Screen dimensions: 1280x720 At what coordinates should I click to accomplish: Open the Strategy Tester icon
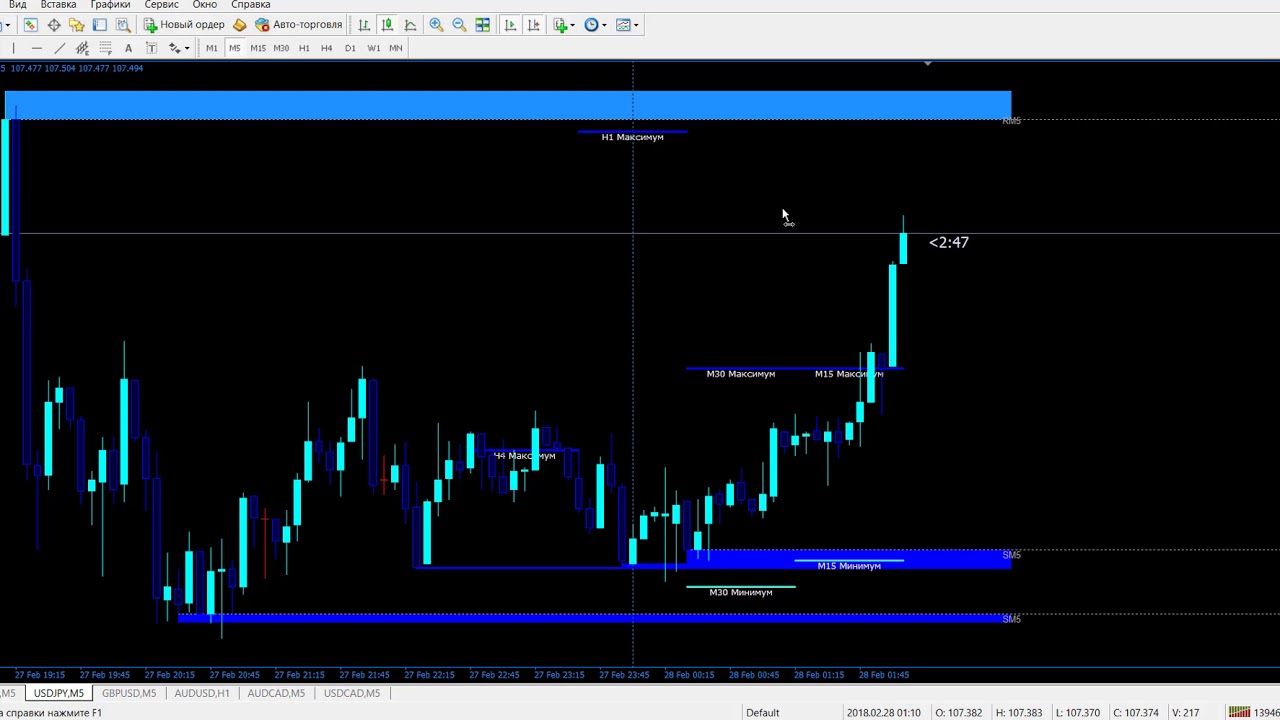pyautogui.click(x=123, y=25)
